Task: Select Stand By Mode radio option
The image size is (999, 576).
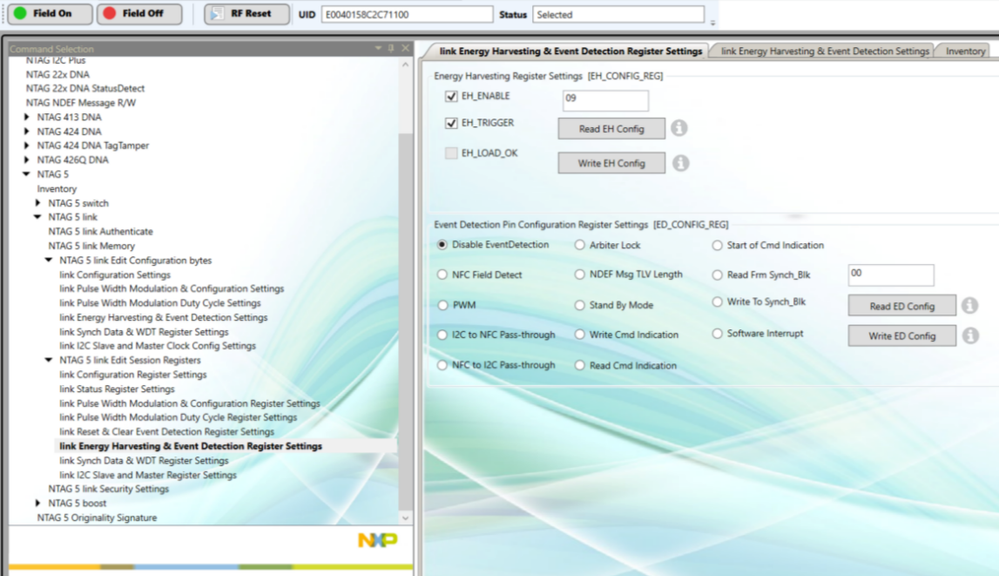Action: point(580,305)
